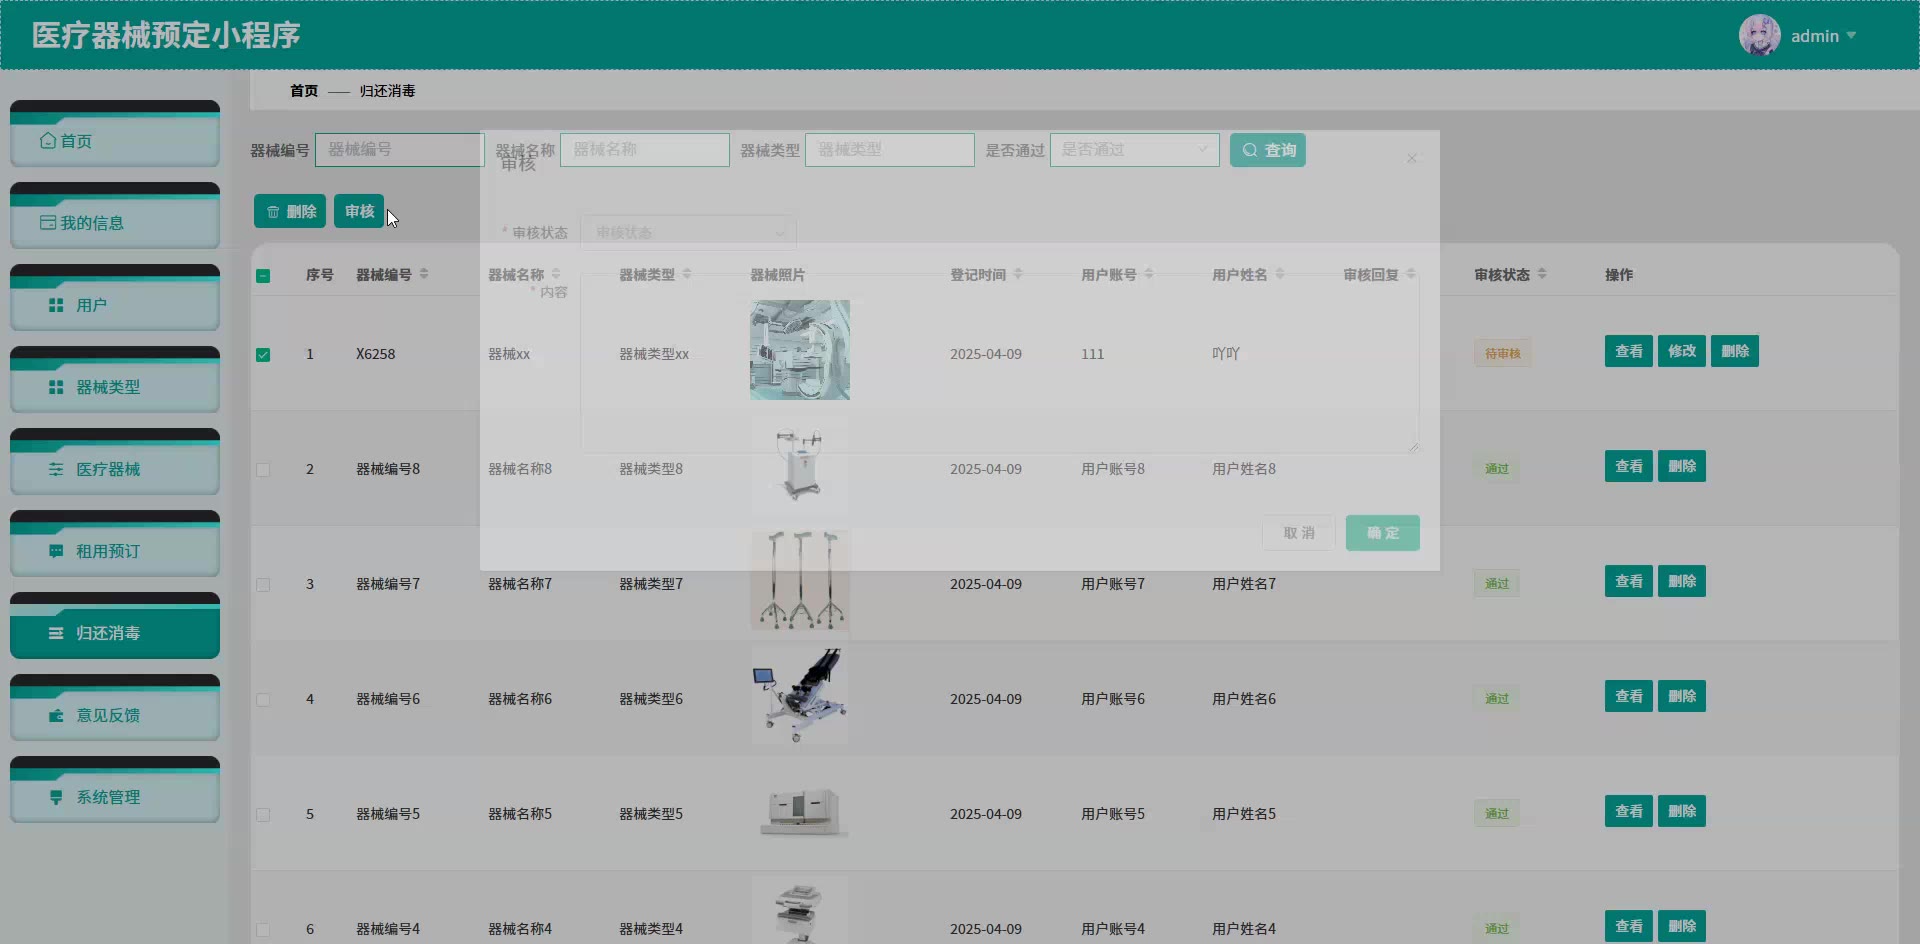
Task: Click 取消 in the 审核 dialog
Action: tap(1299, 533)
